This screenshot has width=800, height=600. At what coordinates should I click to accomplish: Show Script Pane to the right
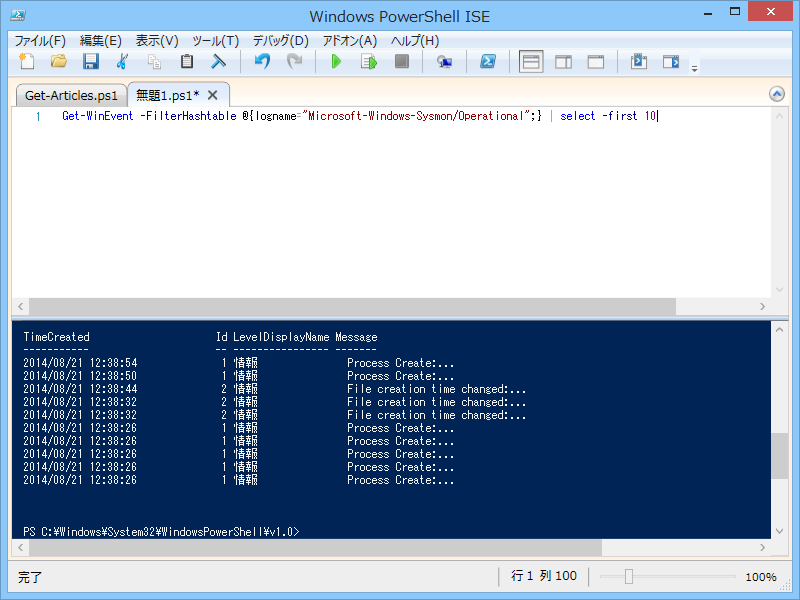point(564,62)
